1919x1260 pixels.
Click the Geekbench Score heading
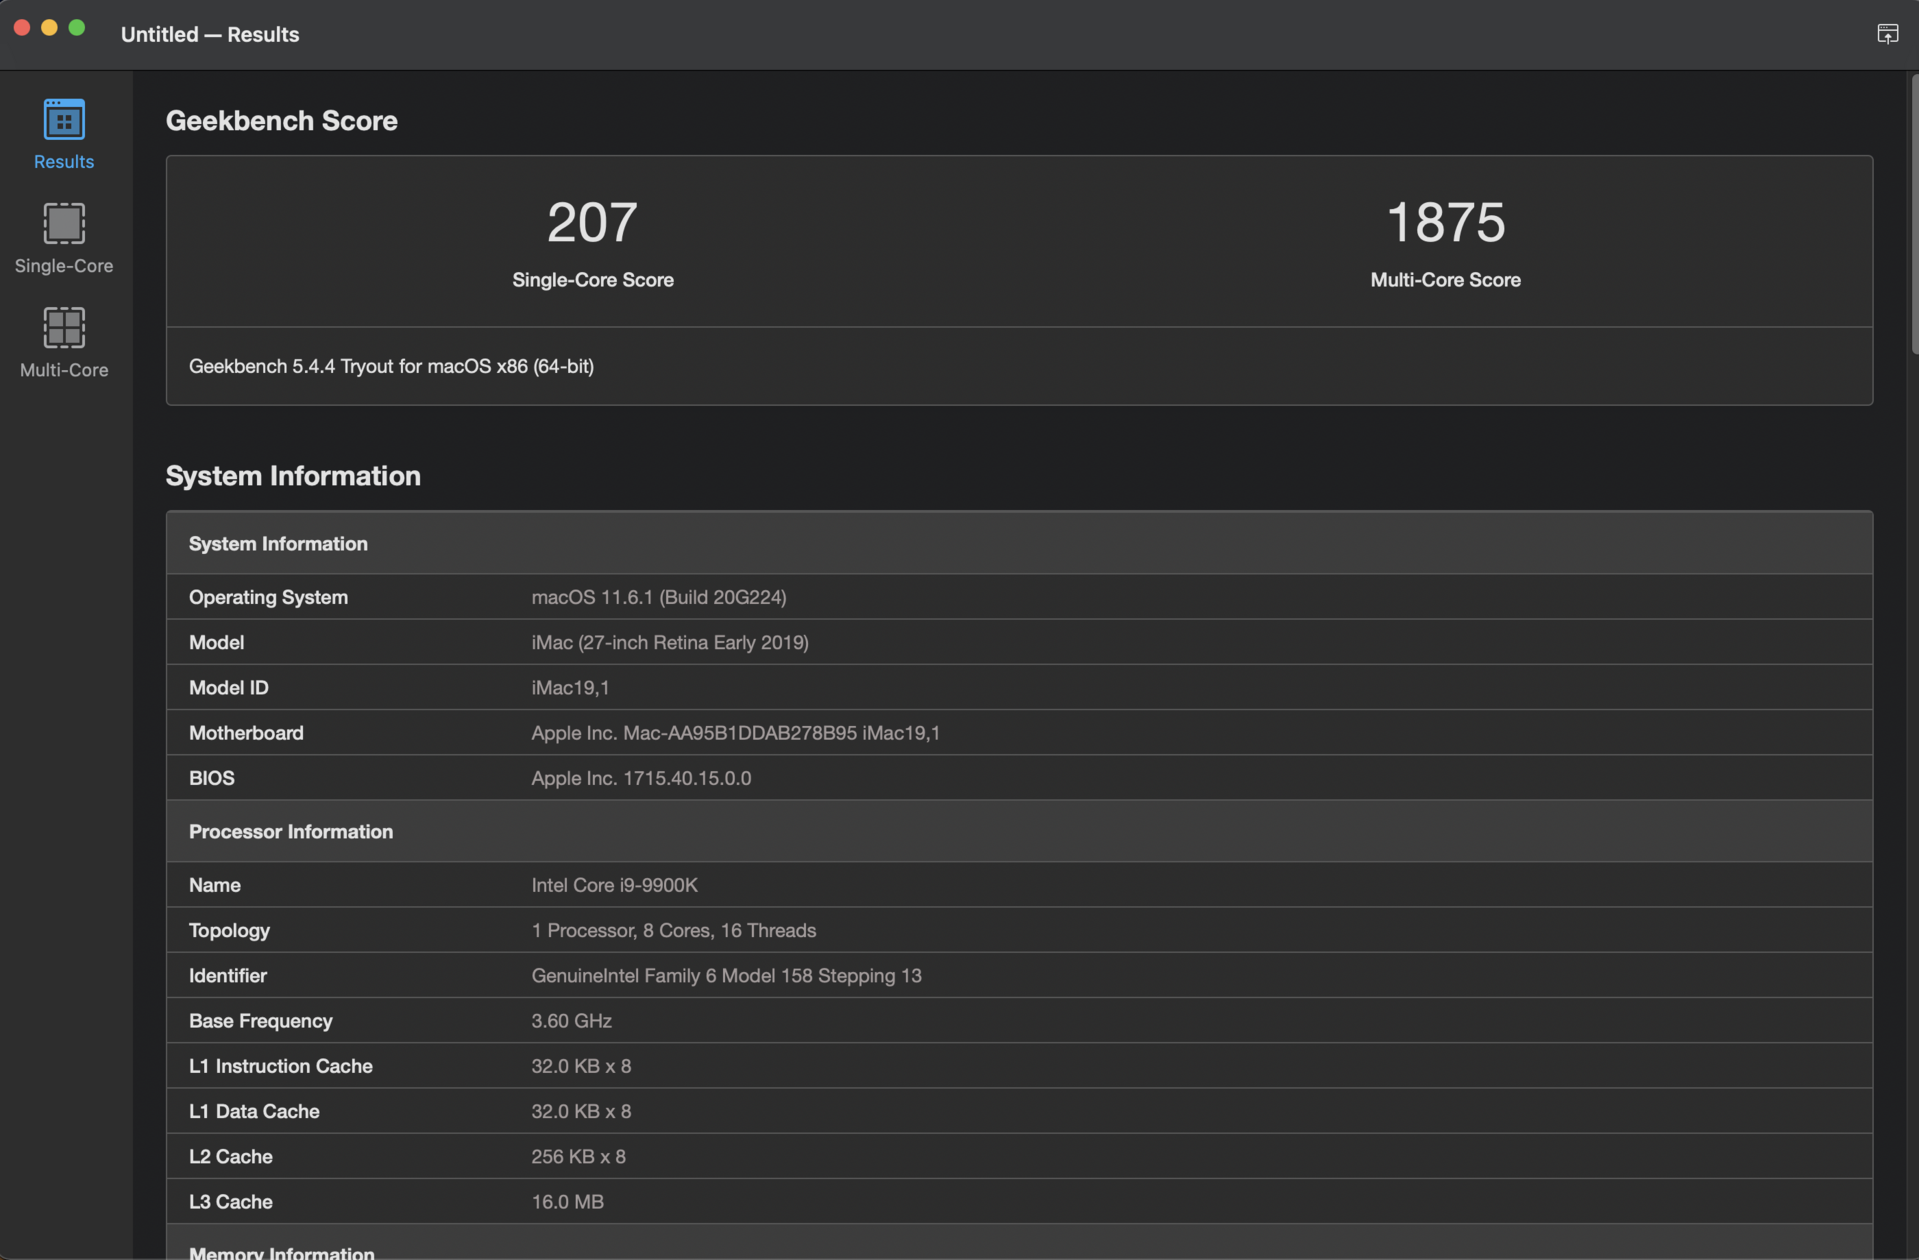click(x=281, y=120)
